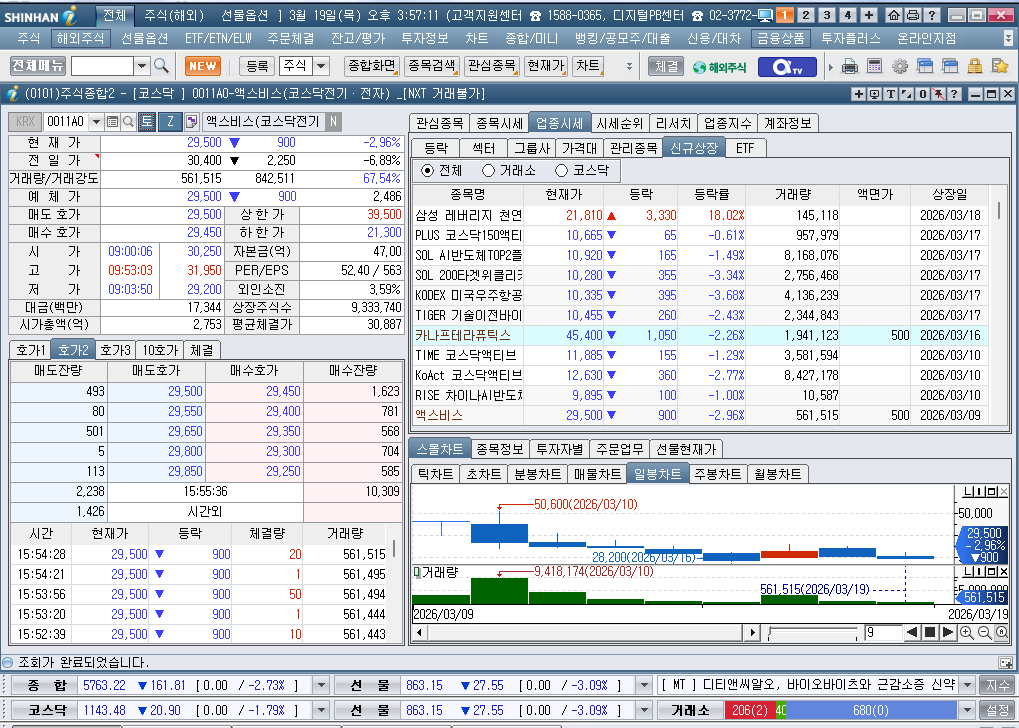This screenshot has width=1019, height=728.
Task: Click the 전체메뉴 button
Action: pyautogui.click(x=38, y=66)
